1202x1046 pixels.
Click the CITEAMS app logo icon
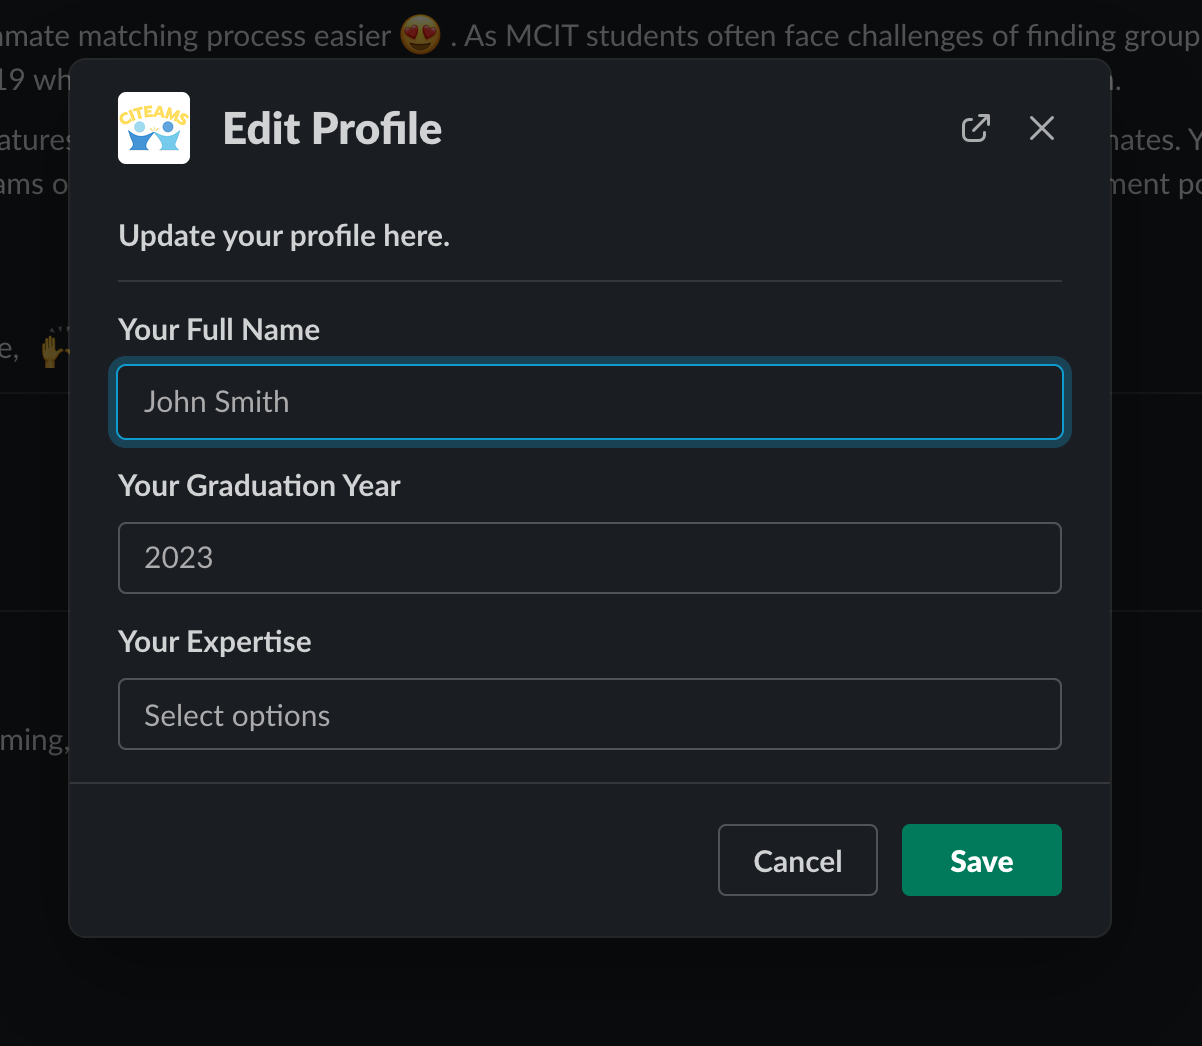click(x=154, y=128)
